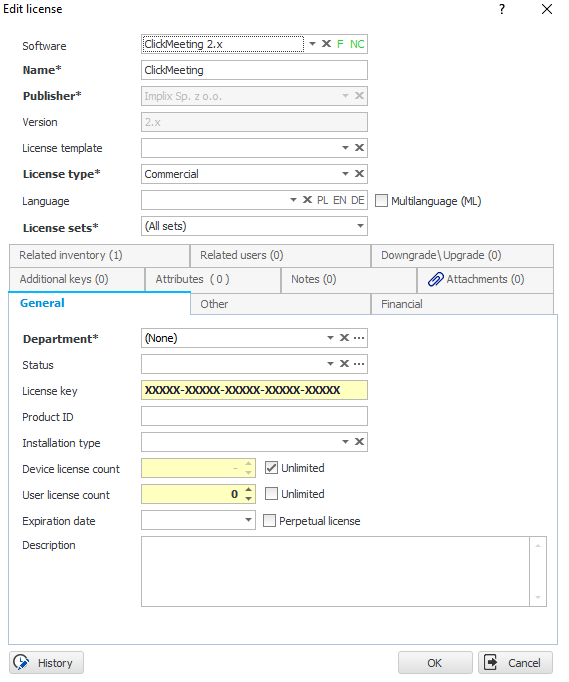Click the Cancel button label

[524, 663]
